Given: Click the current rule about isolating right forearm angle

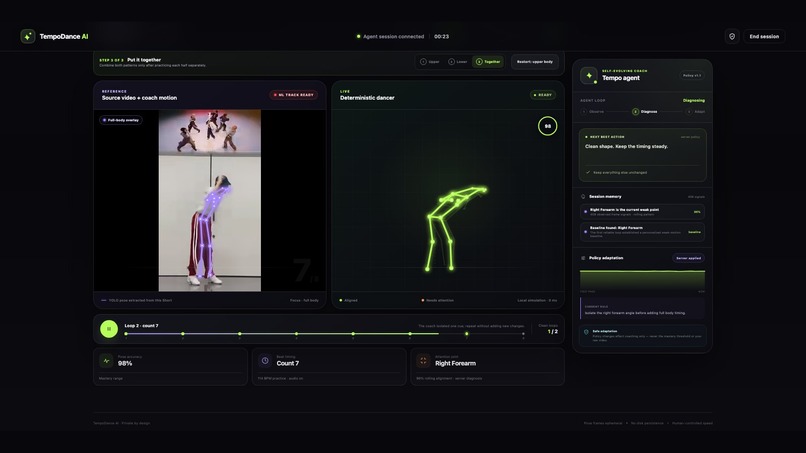Looking at the screenshot, I should [x=642, y=310].
